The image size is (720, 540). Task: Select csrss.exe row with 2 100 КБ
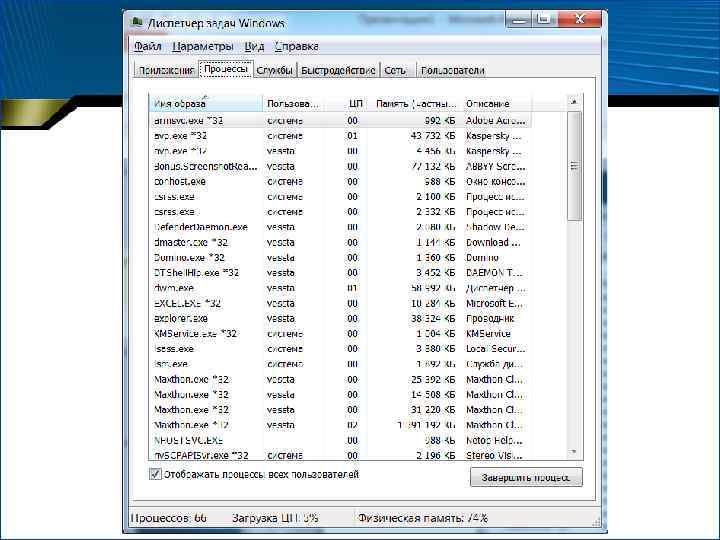click(x=340, y=197)
